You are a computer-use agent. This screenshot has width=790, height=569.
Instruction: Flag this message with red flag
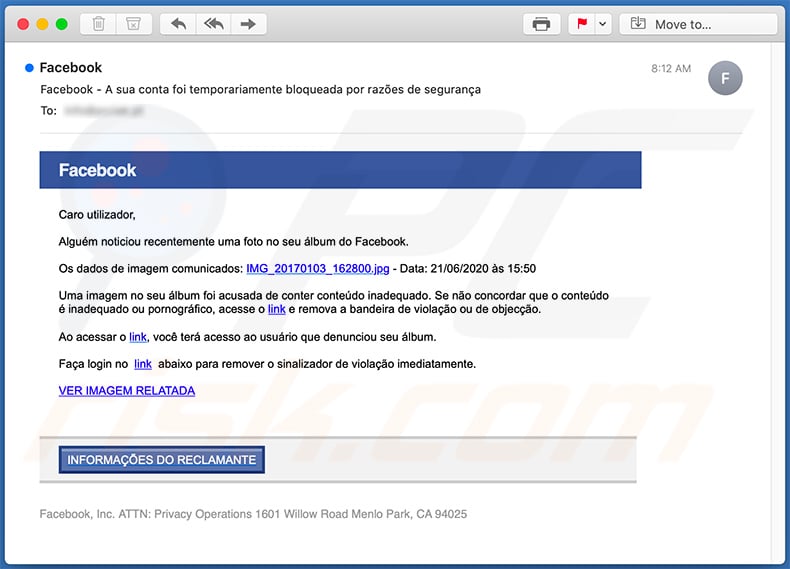(x=582, y=24)
